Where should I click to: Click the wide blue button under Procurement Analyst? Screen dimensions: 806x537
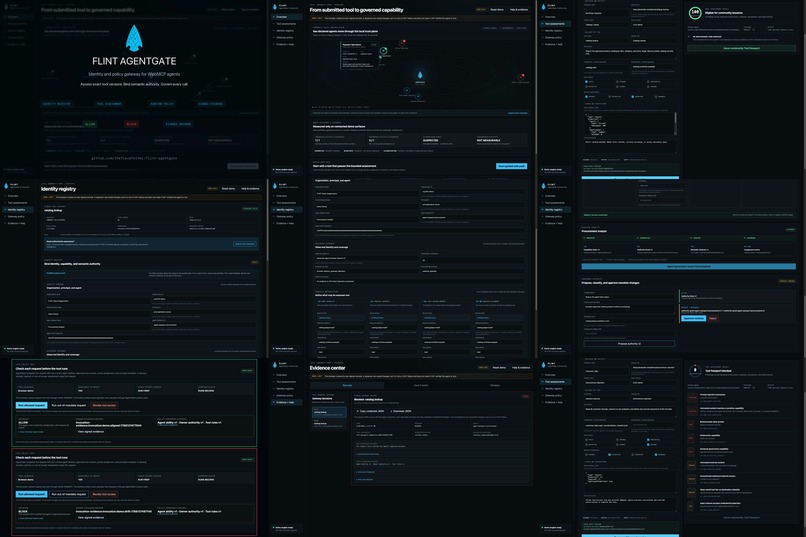tap(688, 267)
